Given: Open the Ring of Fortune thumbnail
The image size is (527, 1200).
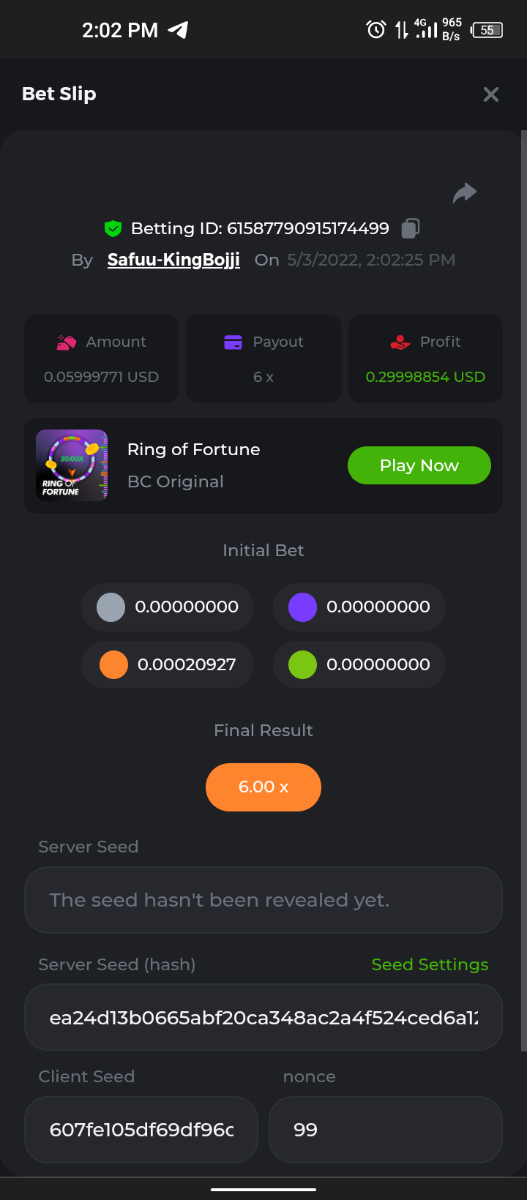Looking at the screenshot, I should click(72, 465).
